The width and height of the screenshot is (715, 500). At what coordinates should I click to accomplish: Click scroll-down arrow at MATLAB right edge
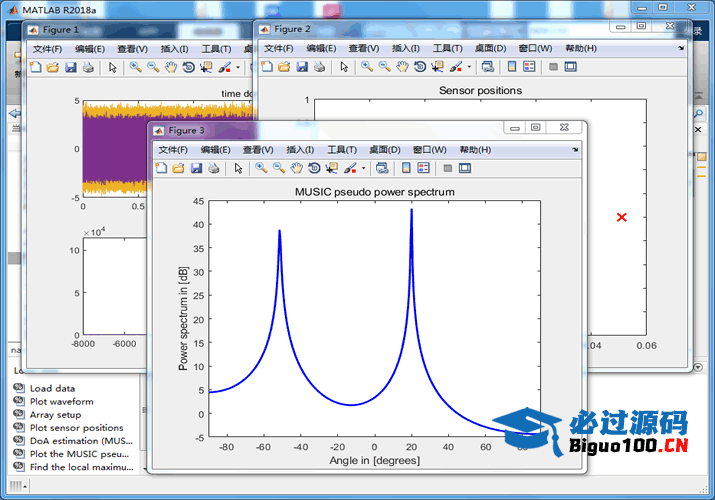(x=698, y=366)
